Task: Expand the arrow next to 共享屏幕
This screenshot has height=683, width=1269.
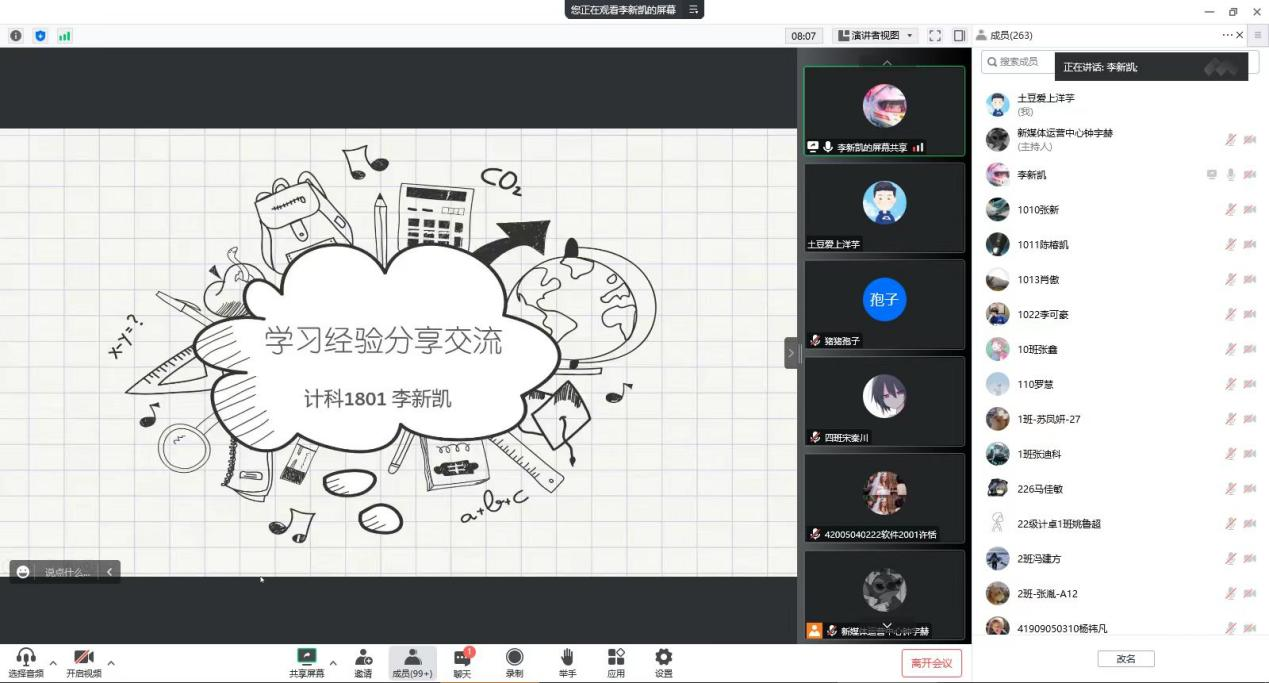Action: coord(333,662)
